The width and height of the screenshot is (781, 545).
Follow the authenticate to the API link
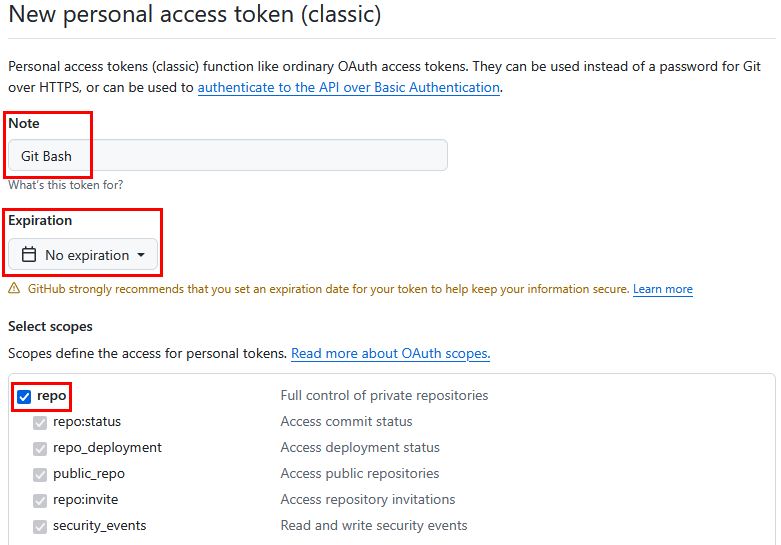(348, 87)
